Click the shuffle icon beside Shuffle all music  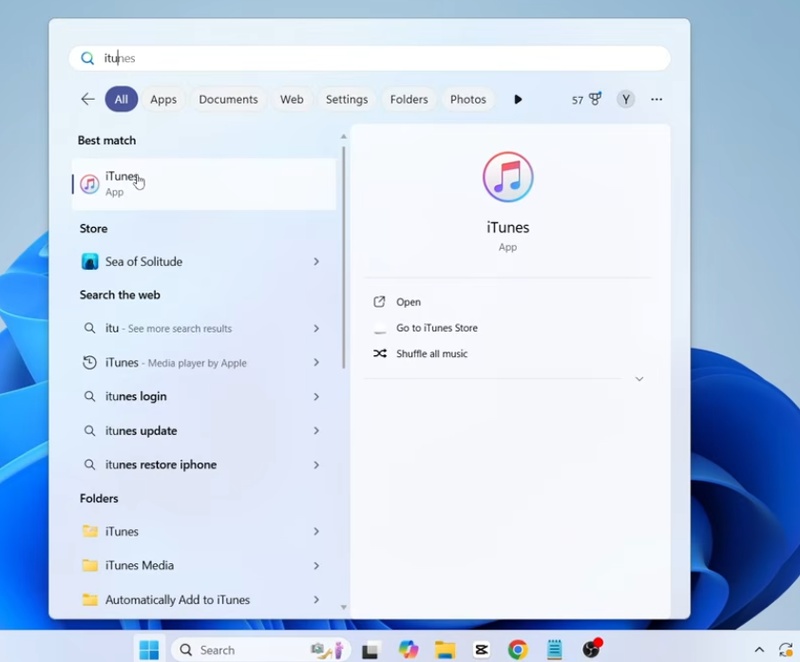[x=380, y=353]
